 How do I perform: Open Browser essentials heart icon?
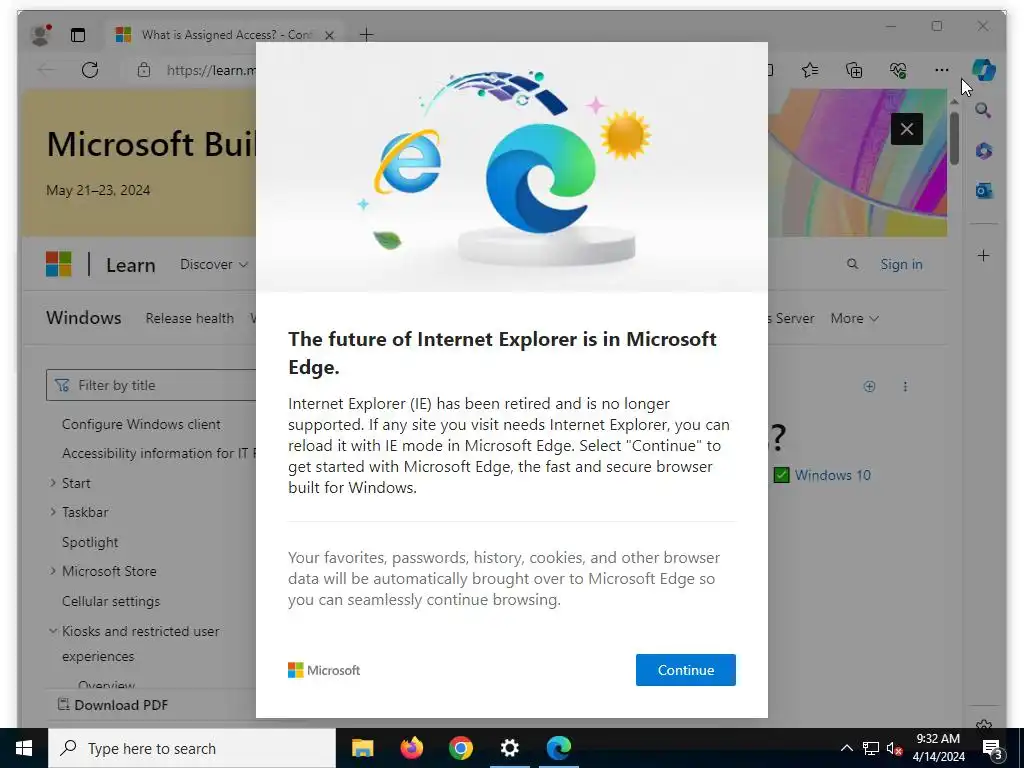tap(898, 70)
